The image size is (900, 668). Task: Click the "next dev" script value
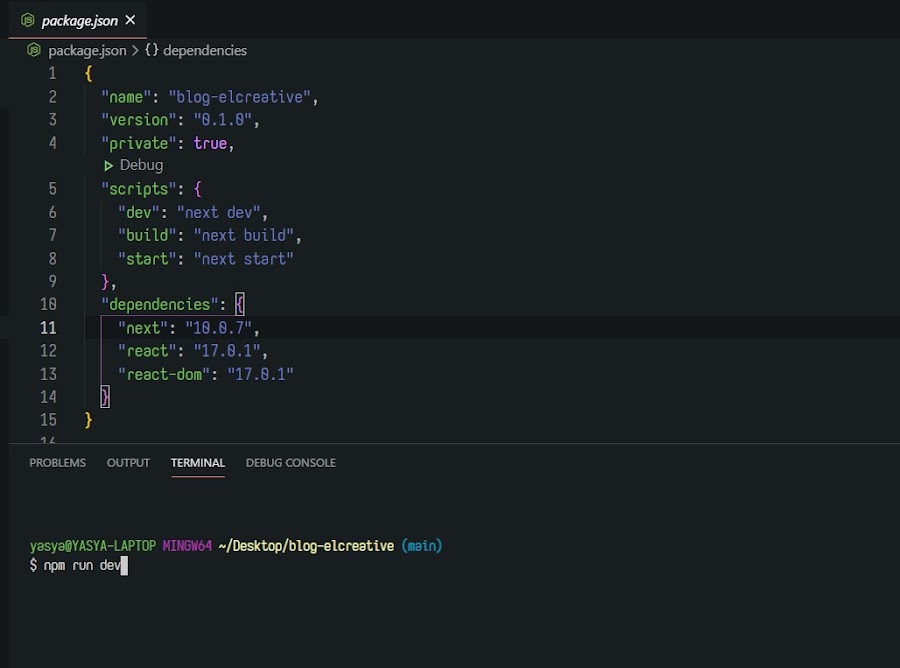218,212
